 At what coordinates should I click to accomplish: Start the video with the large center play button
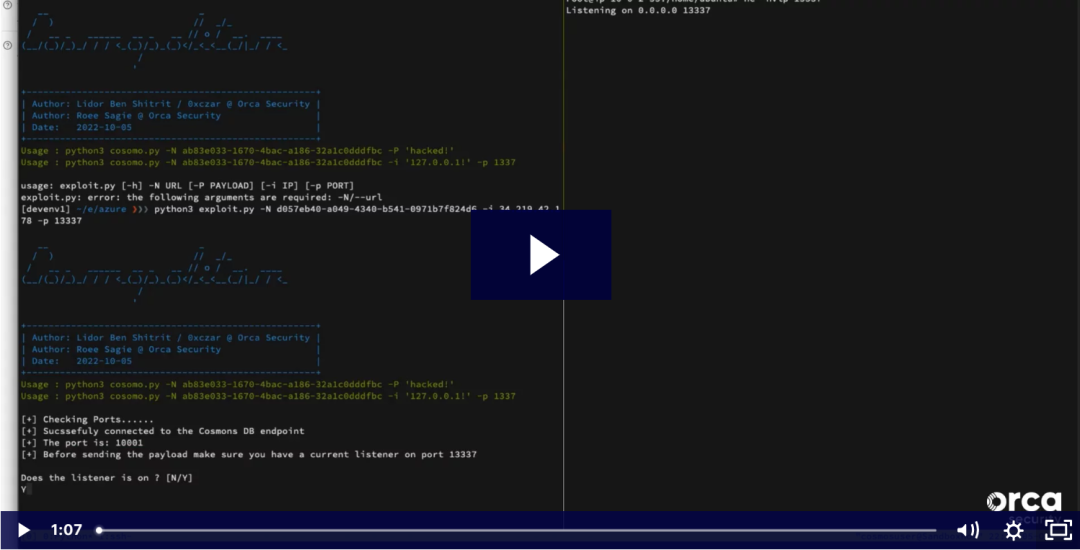point(541,255)
